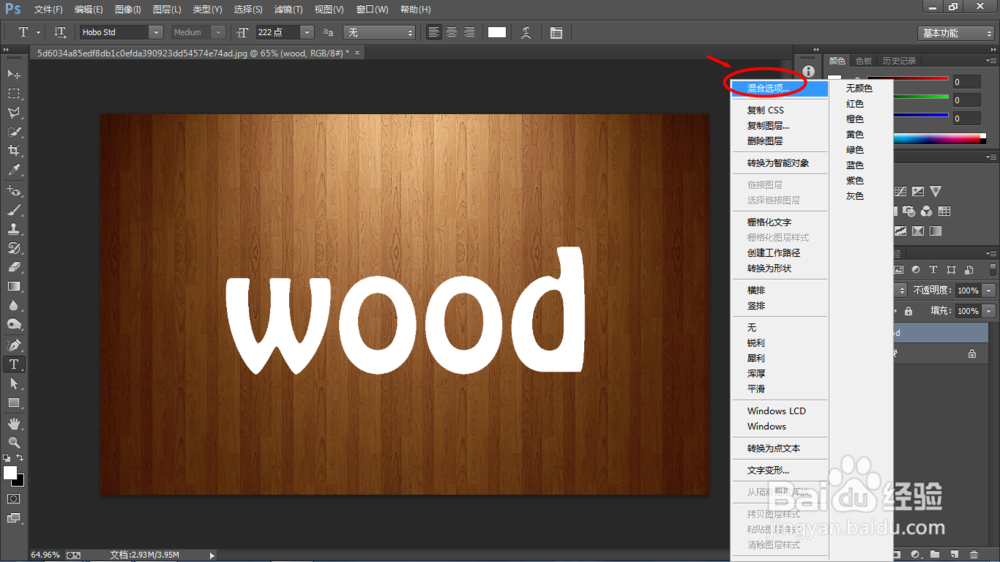The width and height of the screenshot is (1000, 562).
Task: Select the Move tool
Action: (x=14, y=74)
